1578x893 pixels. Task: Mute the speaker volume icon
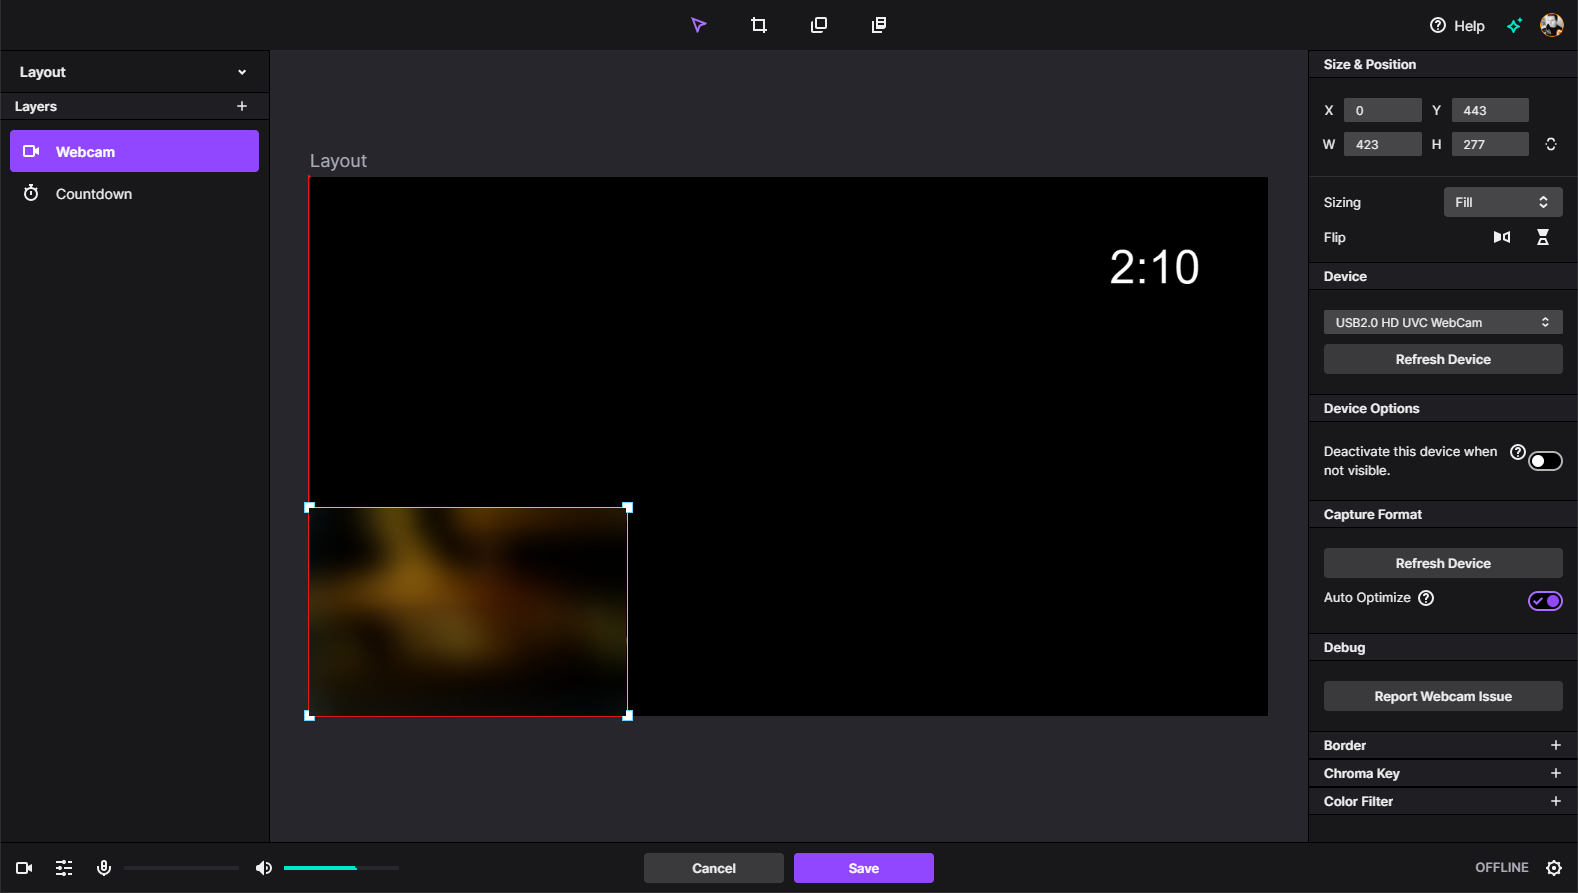[264, 868]
